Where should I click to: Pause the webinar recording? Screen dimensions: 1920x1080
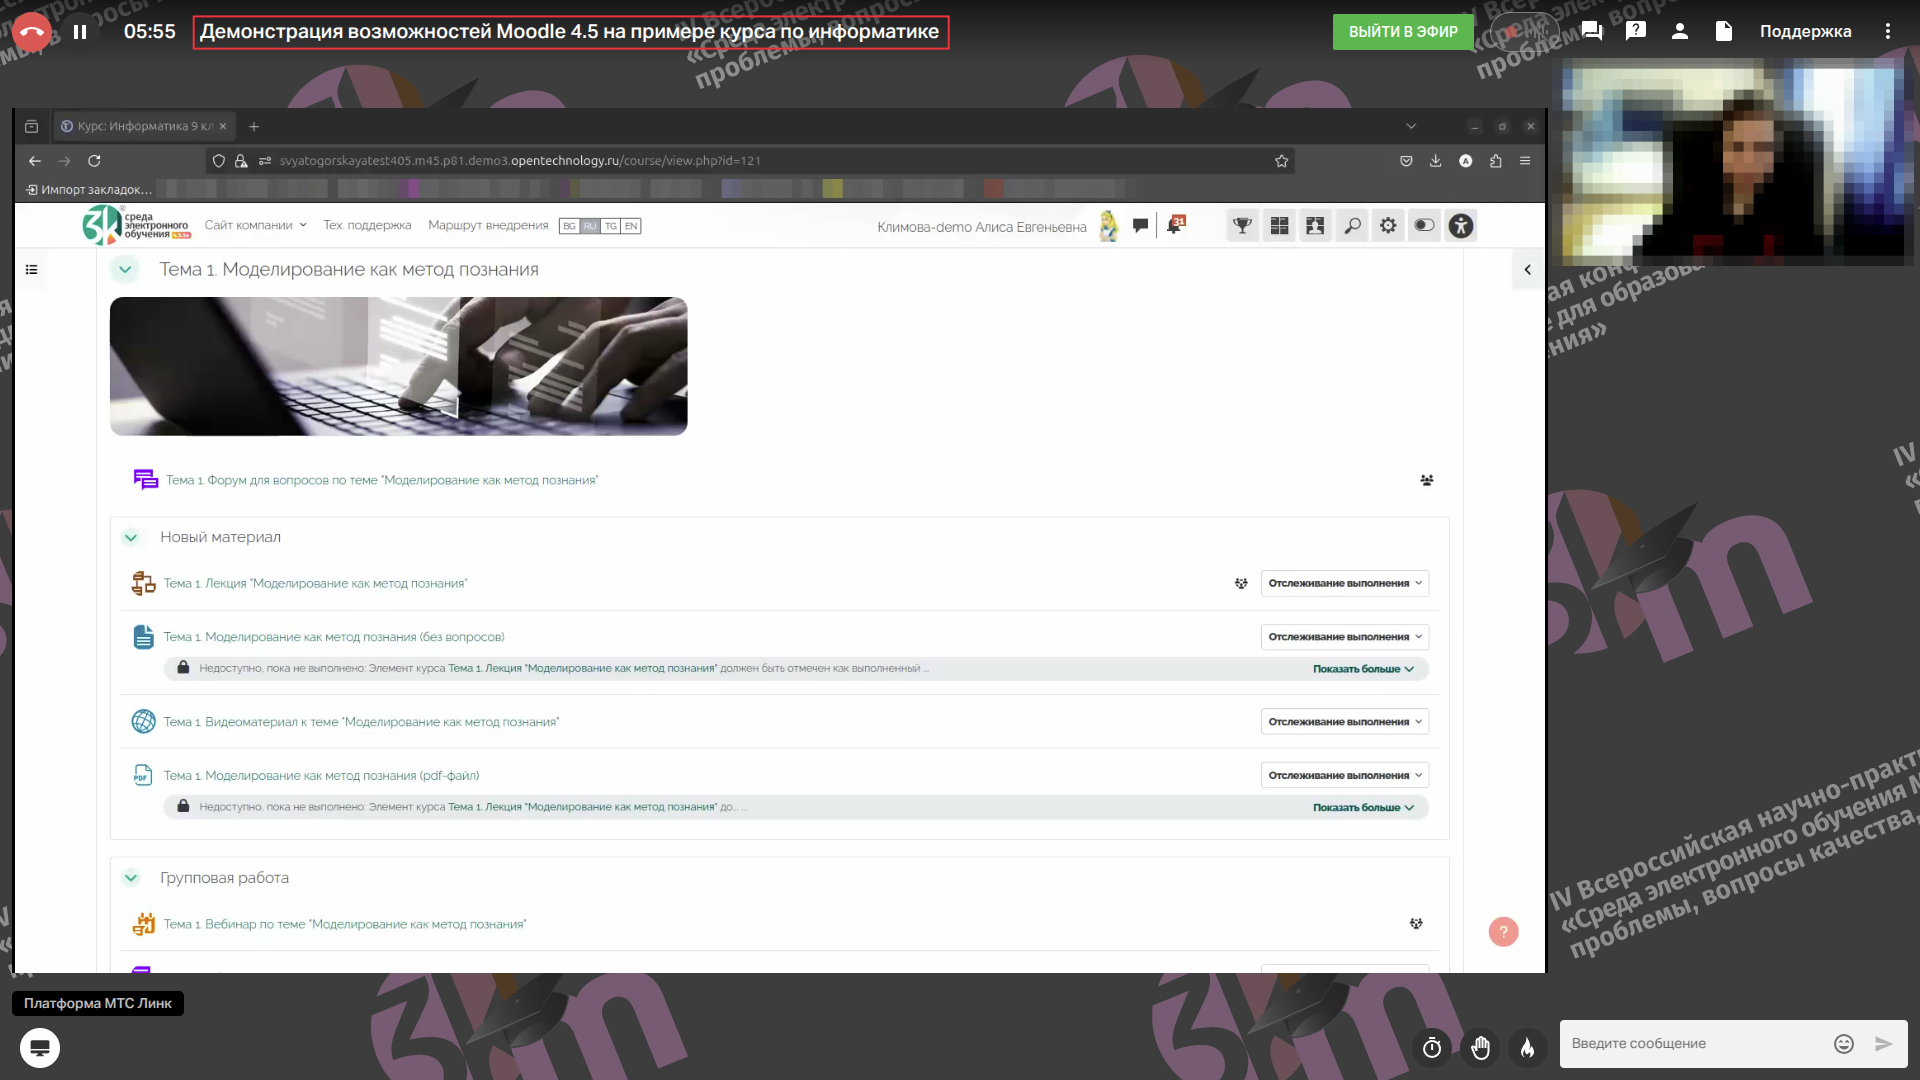(x=80, y=32)
